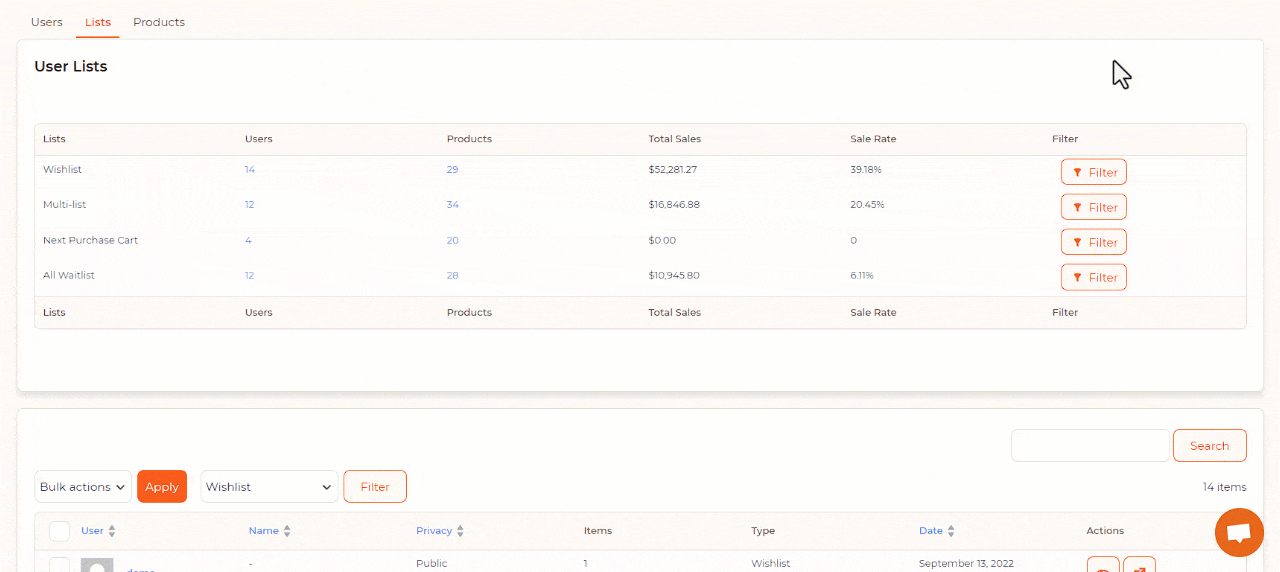This screenshot has width=1280, height=572.
Task: Click into the search input field
Action: [x=1090, y=446]
